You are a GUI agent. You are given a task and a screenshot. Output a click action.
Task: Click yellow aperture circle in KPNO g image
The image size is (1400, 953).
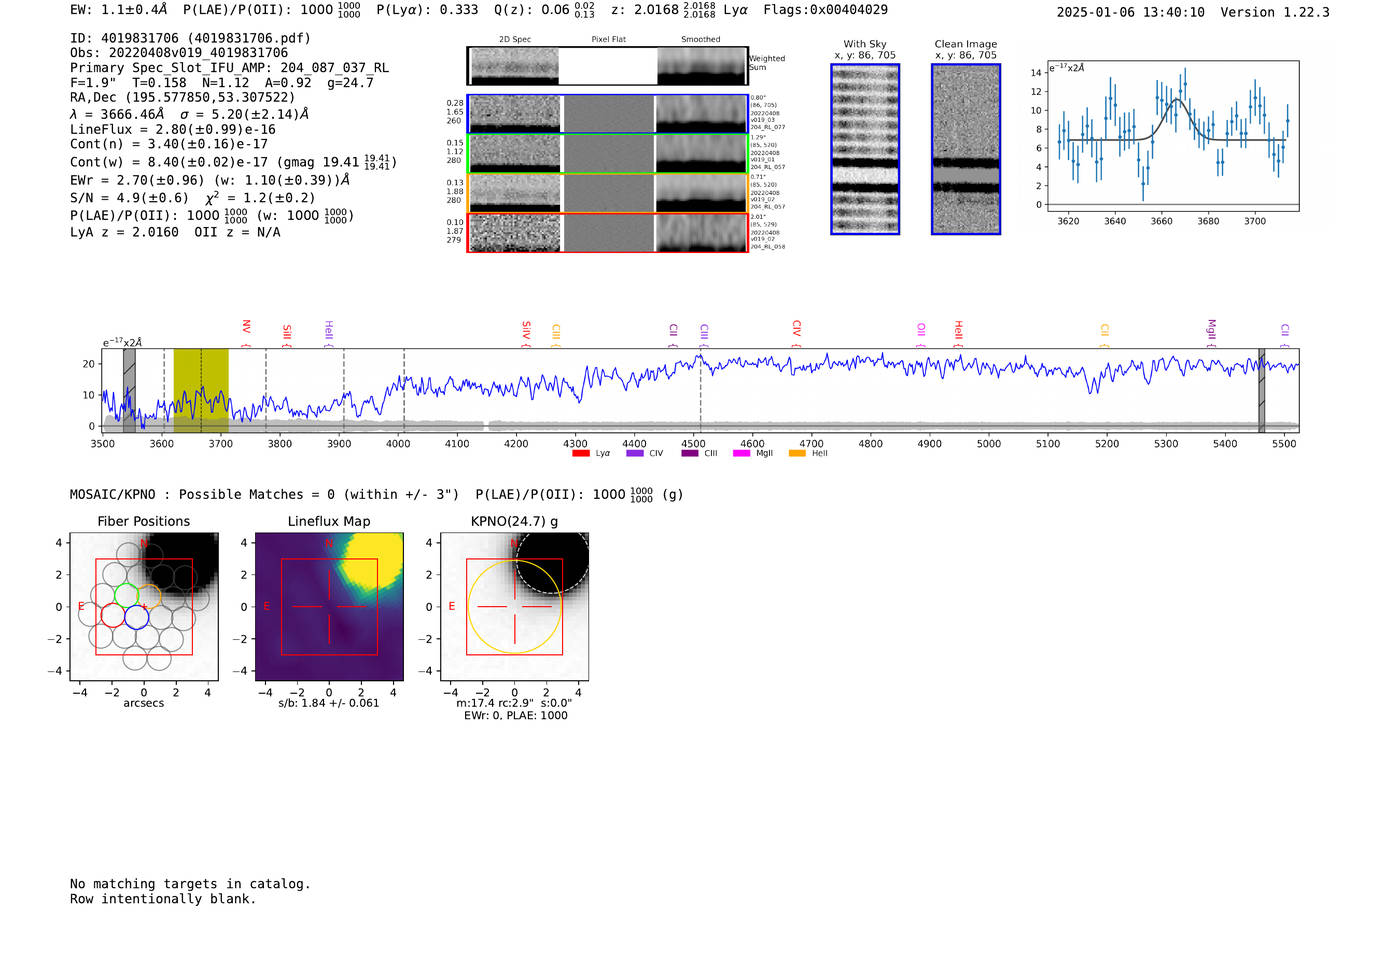coord(514,607)
